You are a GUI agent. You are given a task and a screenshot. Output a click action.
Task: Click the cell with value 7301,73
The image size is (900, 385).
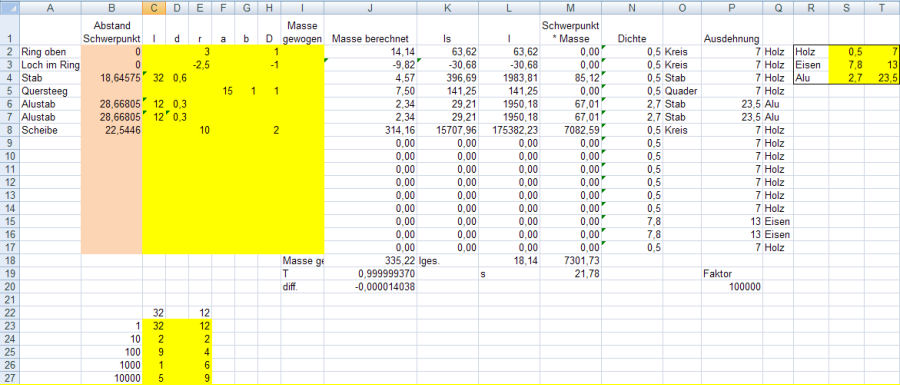tap(571, 261)
